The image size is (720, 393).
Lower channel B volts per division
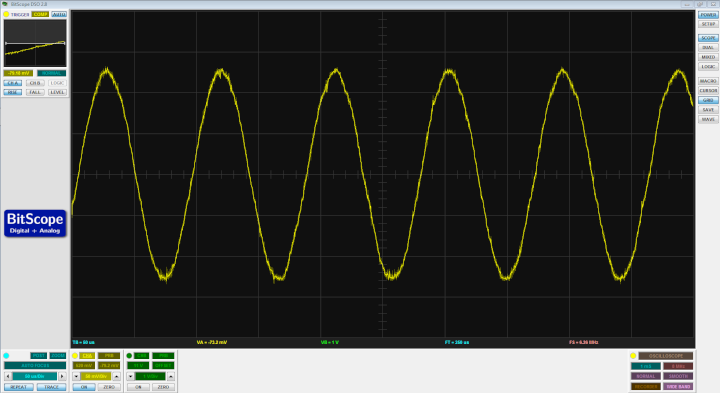click(130, 376)
